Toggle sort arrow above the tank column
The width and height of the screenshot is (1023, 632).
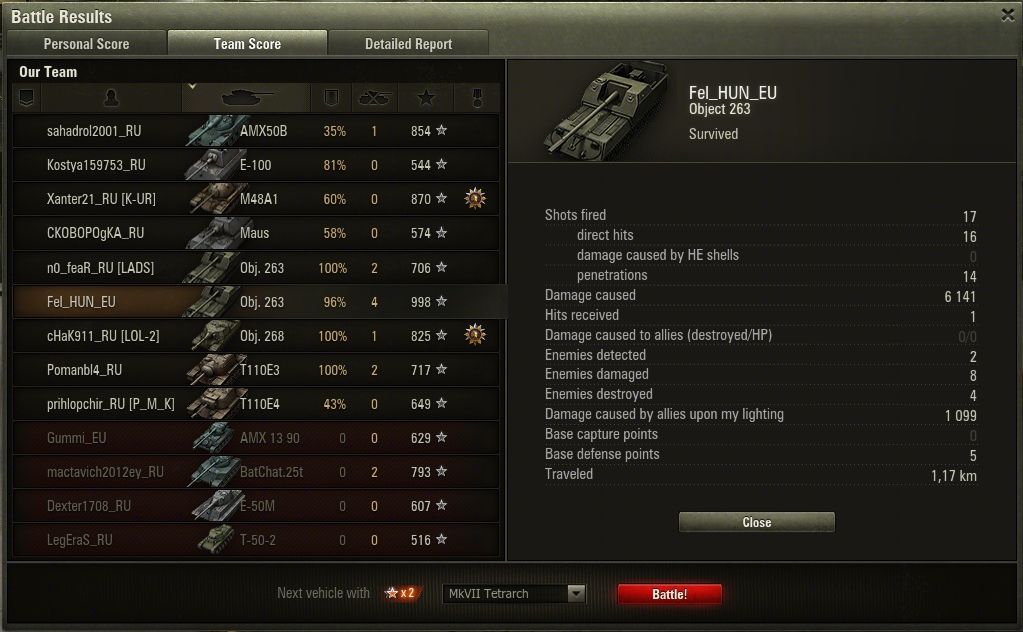192,86
